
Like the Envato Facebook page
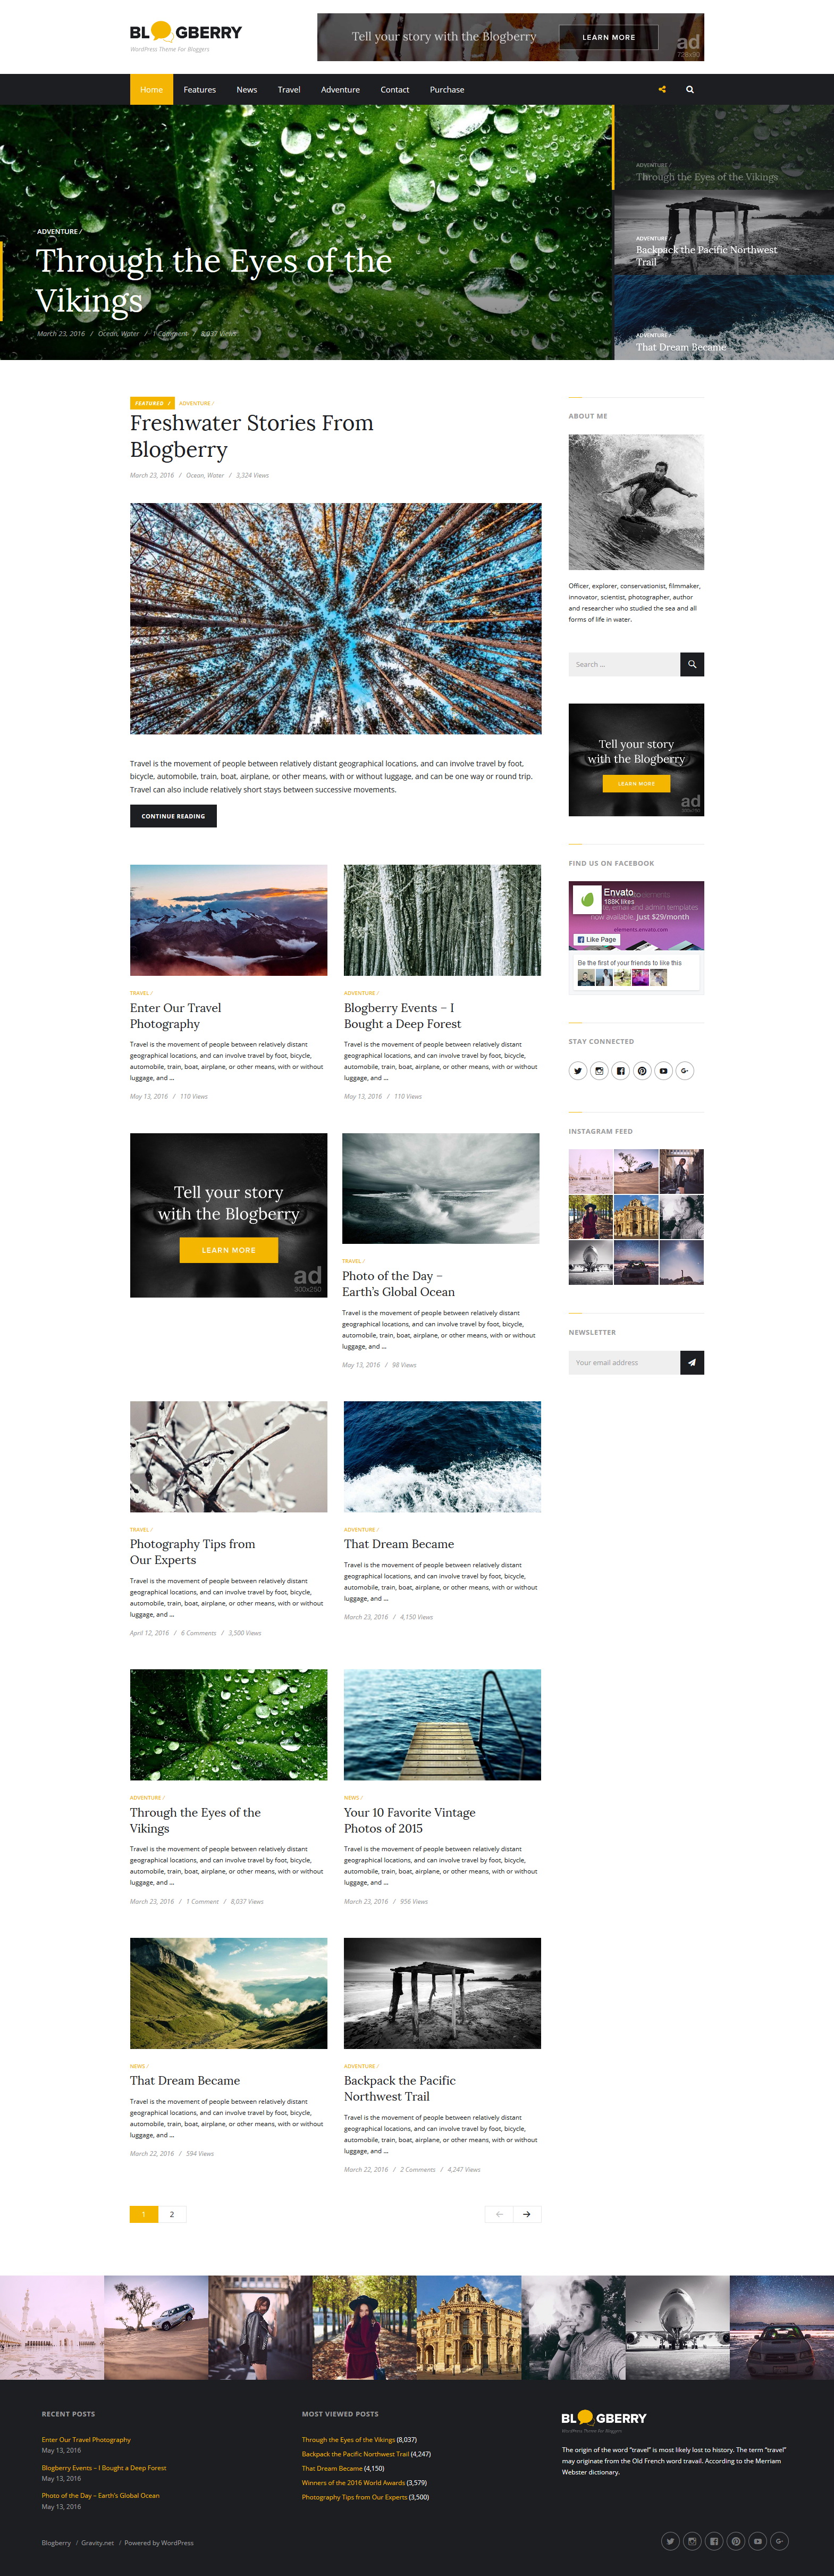click(597, 940)
